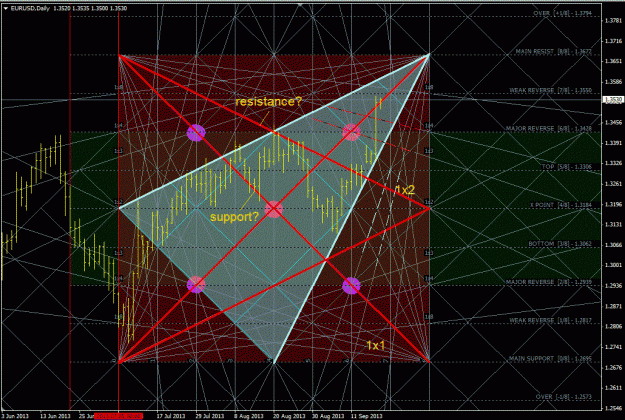This screenshot has height=420, width=625.
Task: Click the 3 Jun 2013 date label
Action: [15, 416]
